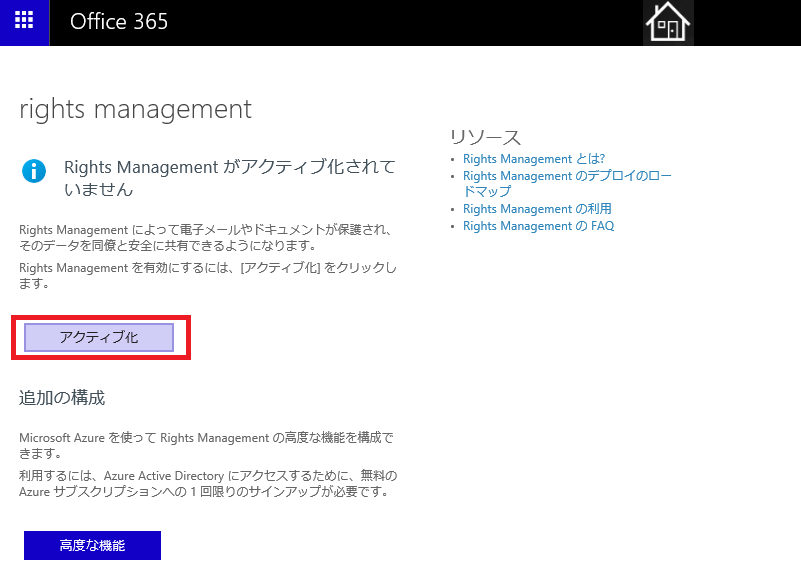Click the 追加の構成 heading
The height and width of the screenshot is (567, 801).
coord(62,397)
